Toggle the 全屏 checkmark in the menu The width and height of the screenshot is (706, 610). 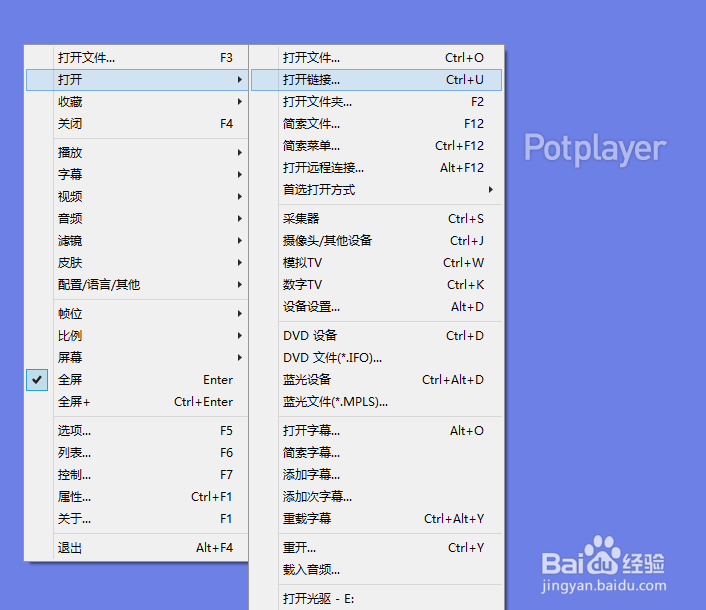[37, 380]
